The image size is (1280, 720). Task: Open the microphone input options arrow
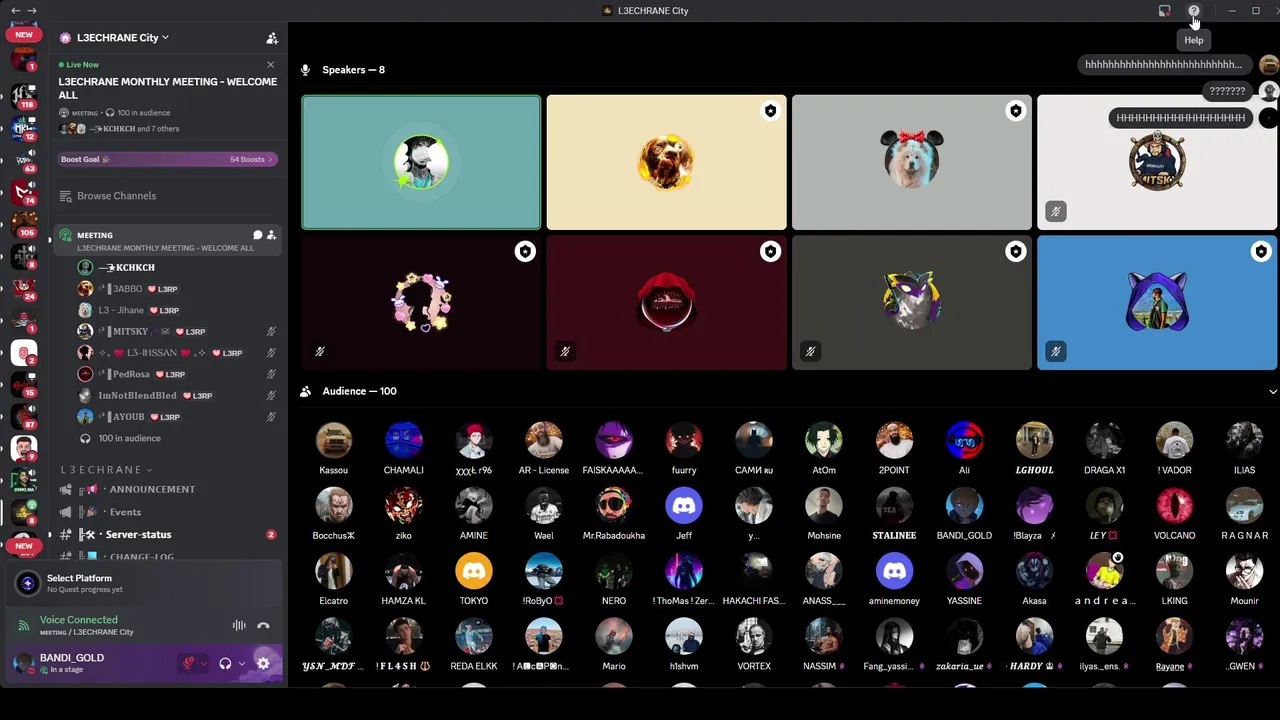[x=203, y=663]
